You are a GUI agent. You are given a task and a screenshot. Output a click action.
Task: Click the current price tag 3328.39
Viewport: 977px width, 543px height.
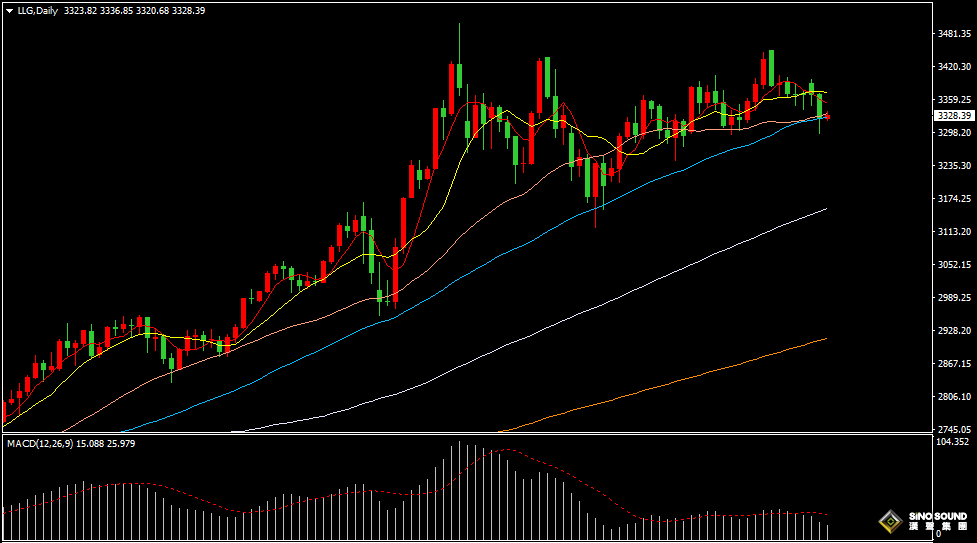point(952,116)
